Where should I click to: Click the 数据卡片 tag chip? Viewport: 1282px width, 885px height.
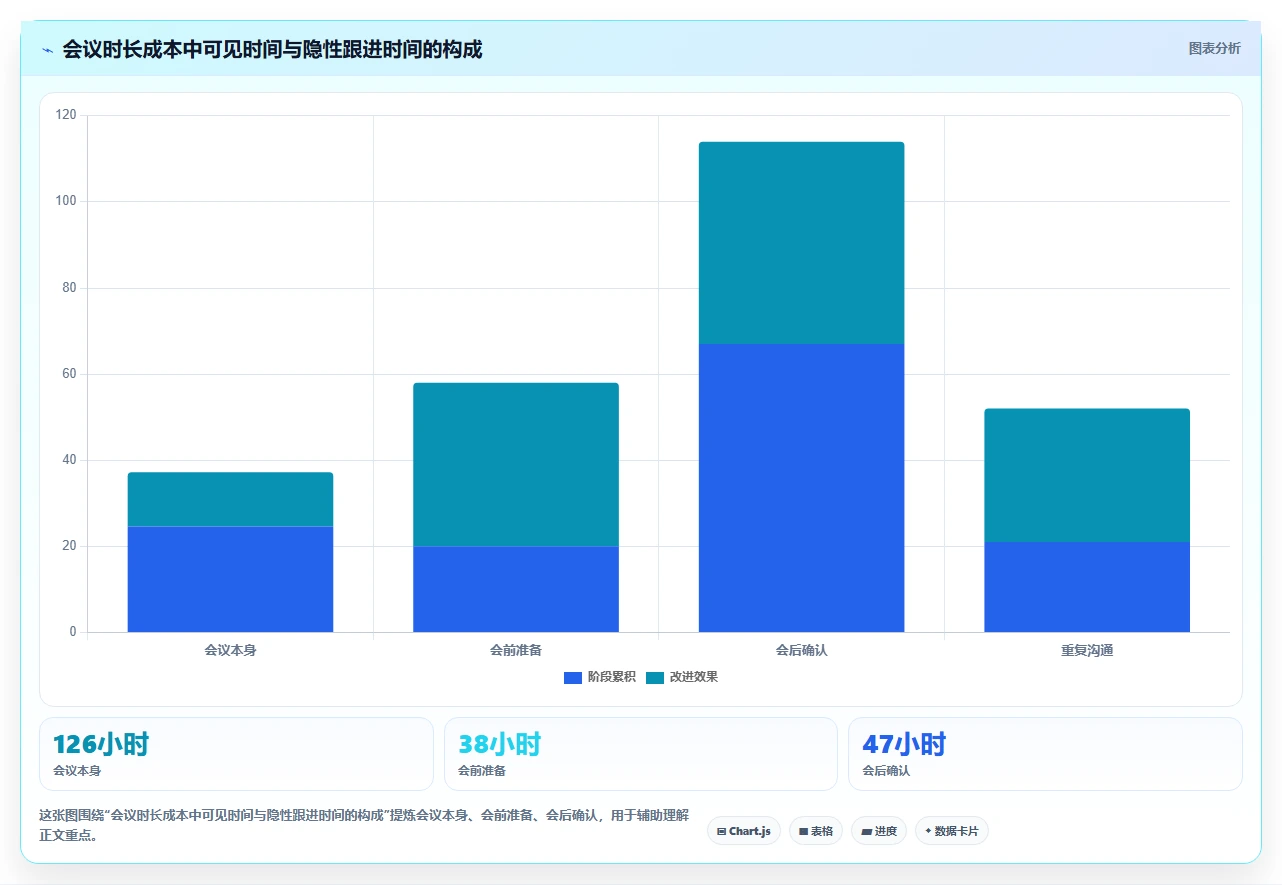952,831
